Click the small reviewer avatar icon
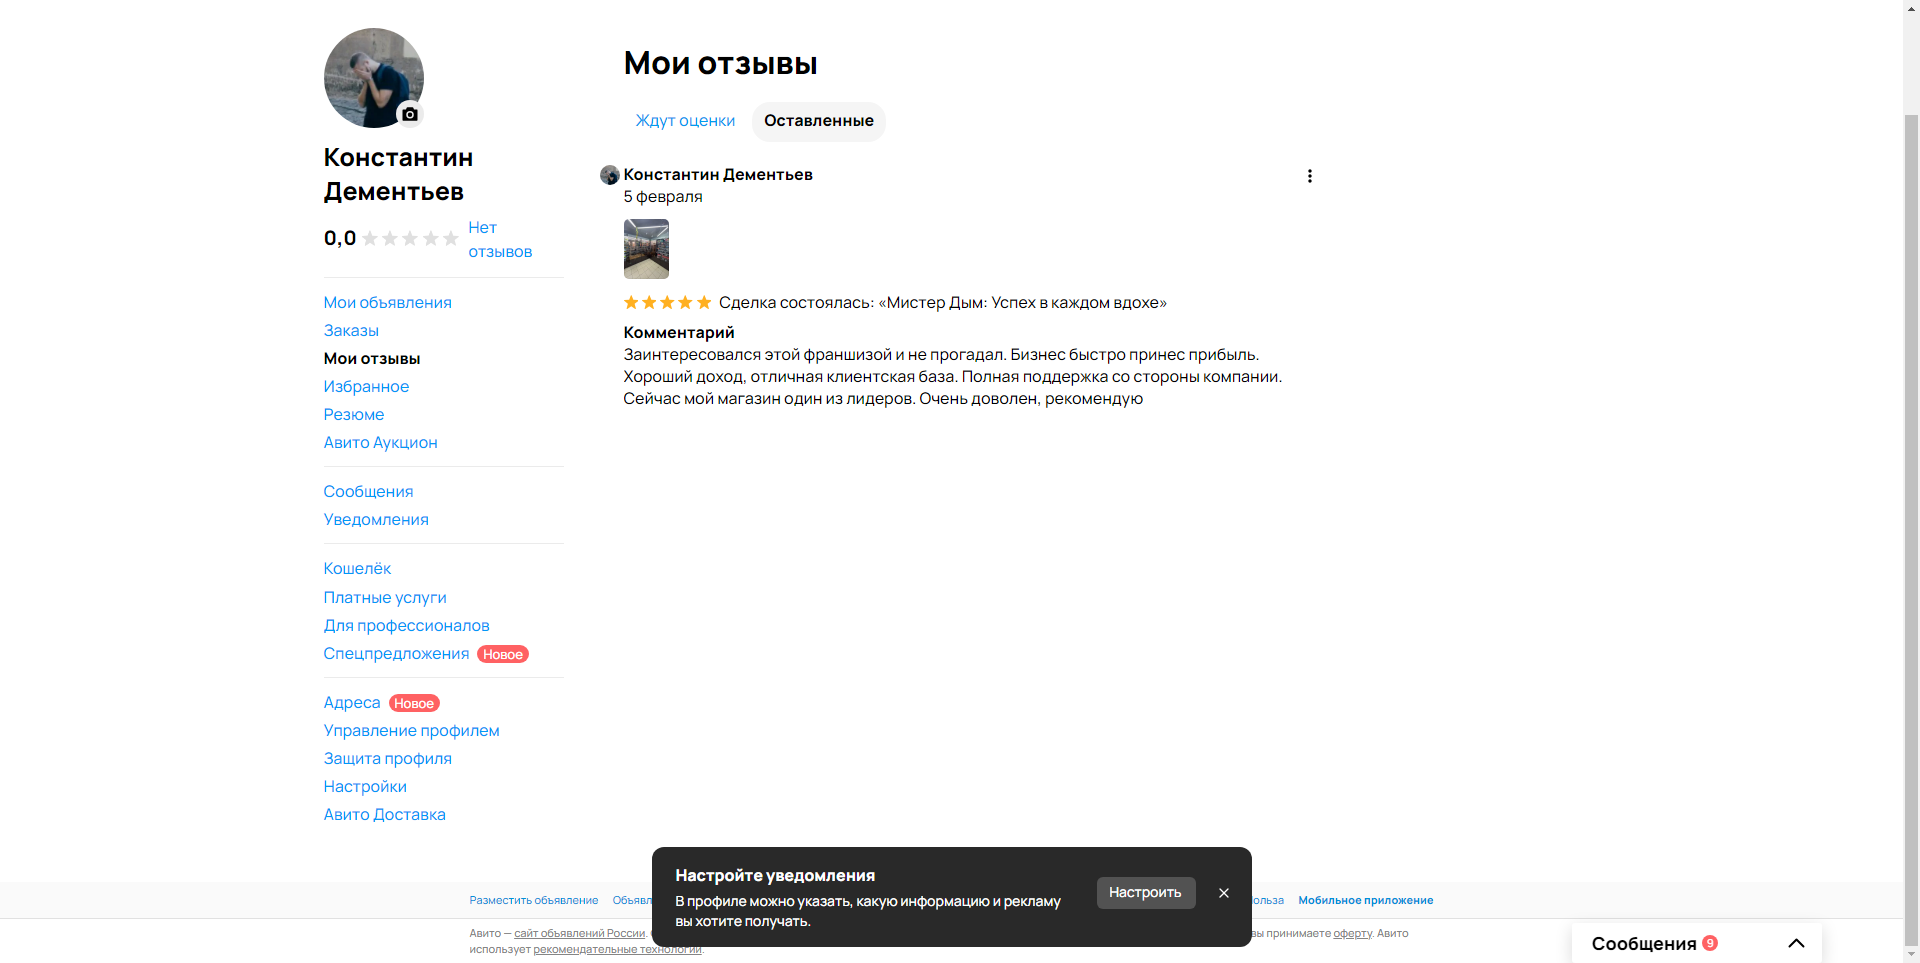The image size is (1920, 963). click(609, 175)
